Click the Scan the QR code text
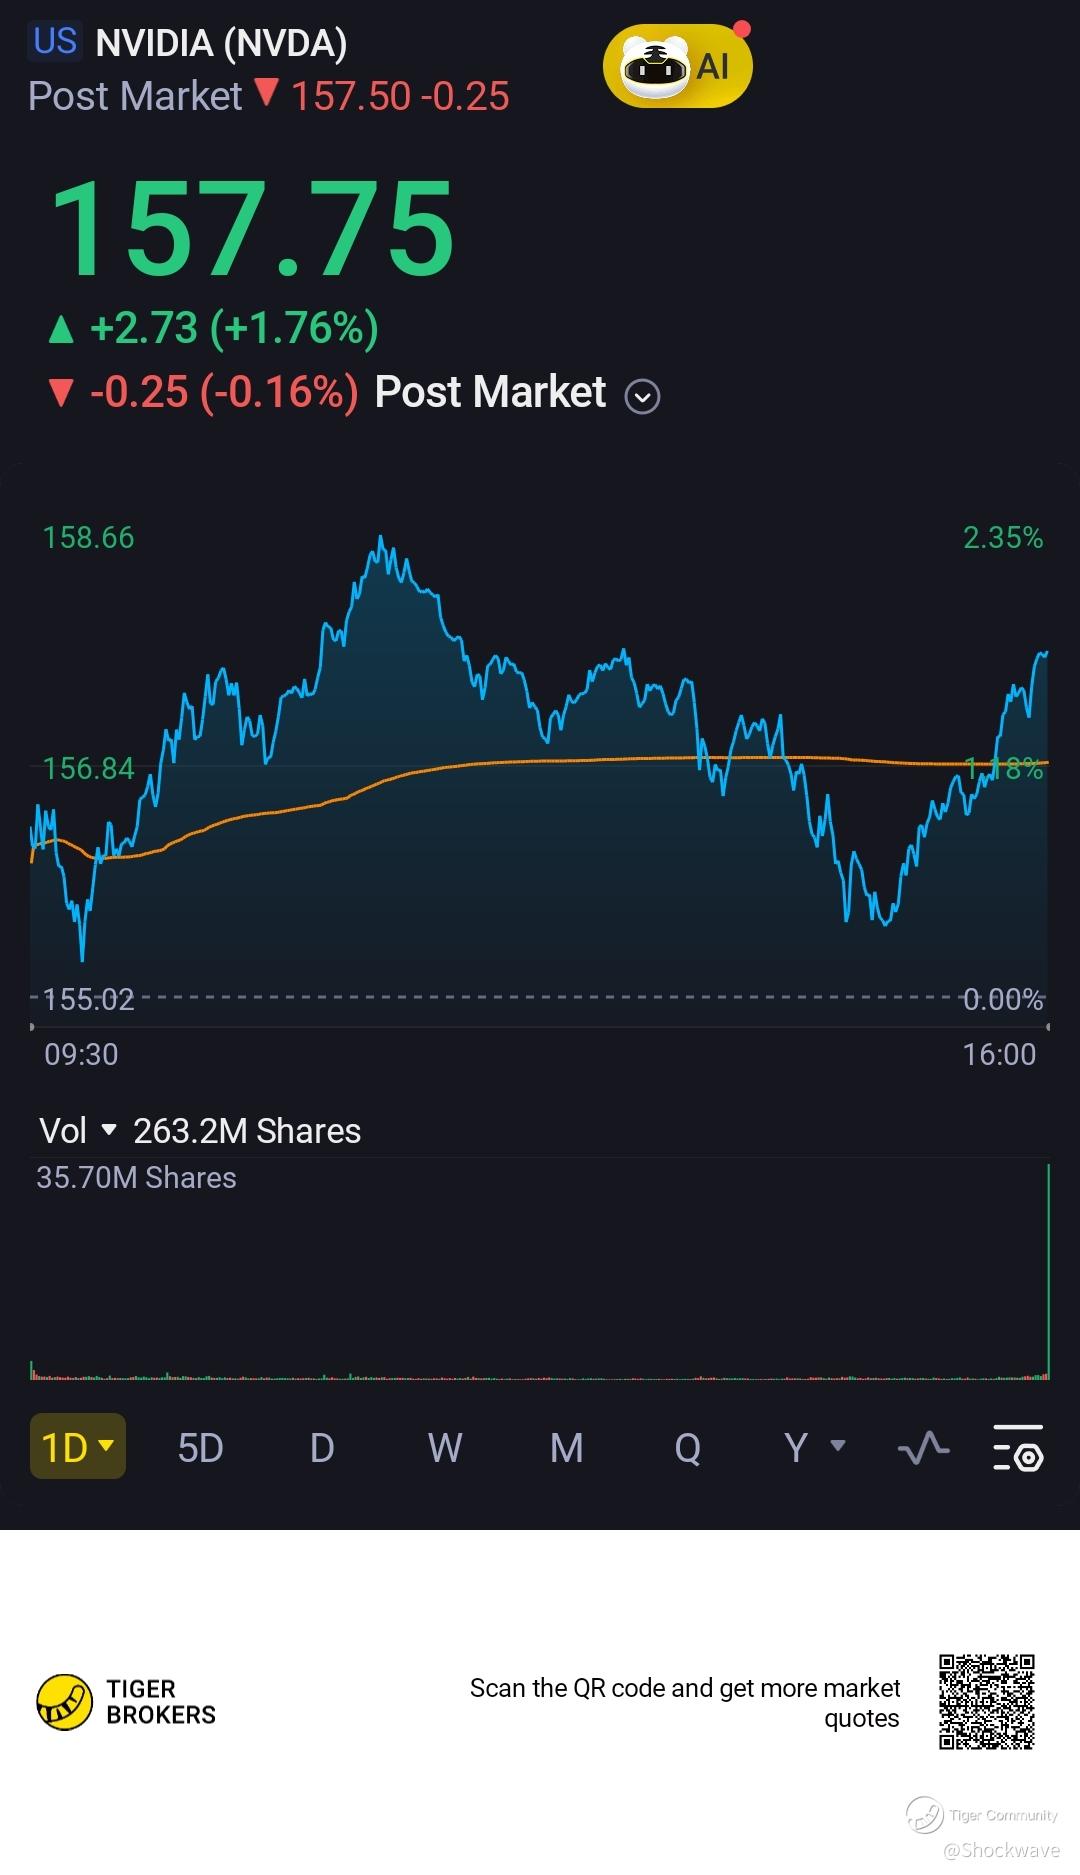The height and width of the screenshot is (1875, 1080). point(685,1703)
